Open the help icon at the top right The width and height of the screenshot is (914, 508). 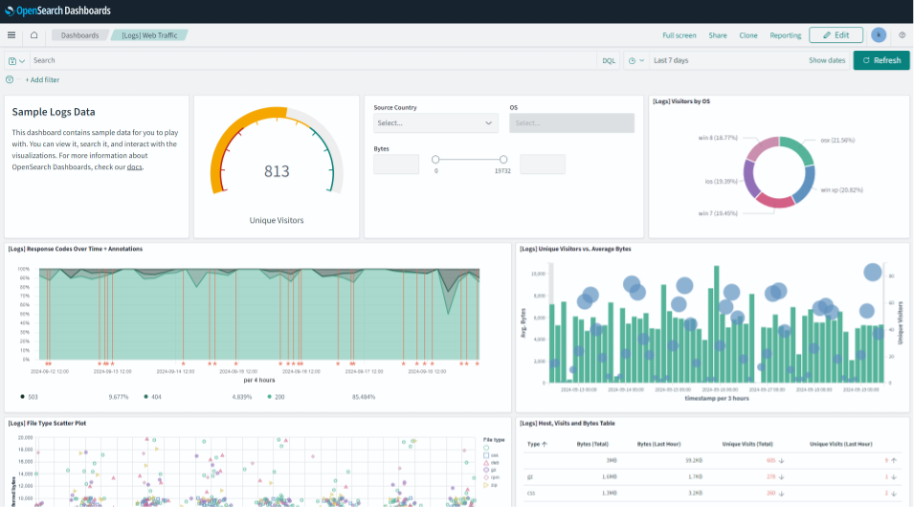point(902,35)
